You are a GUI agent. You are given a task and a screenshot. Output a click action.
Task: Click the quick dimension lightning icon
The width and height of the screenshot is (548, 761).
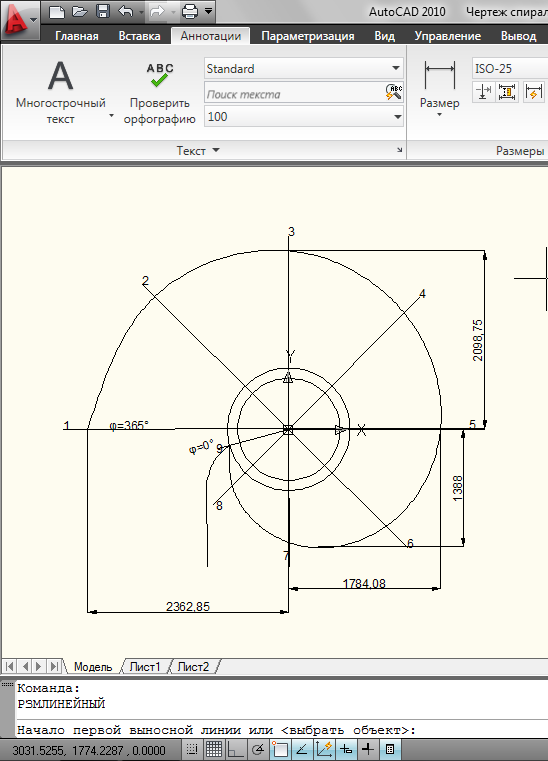click(x=533, y=91)
